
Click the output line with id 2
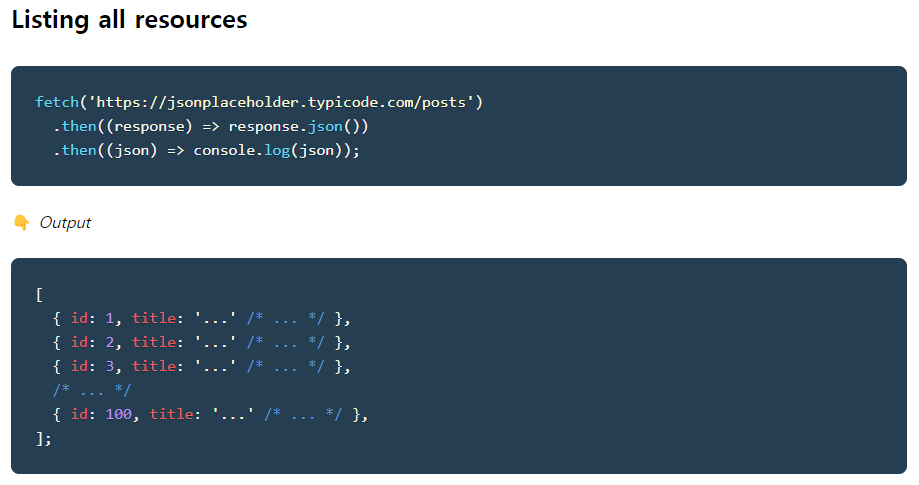pos(202,342)
